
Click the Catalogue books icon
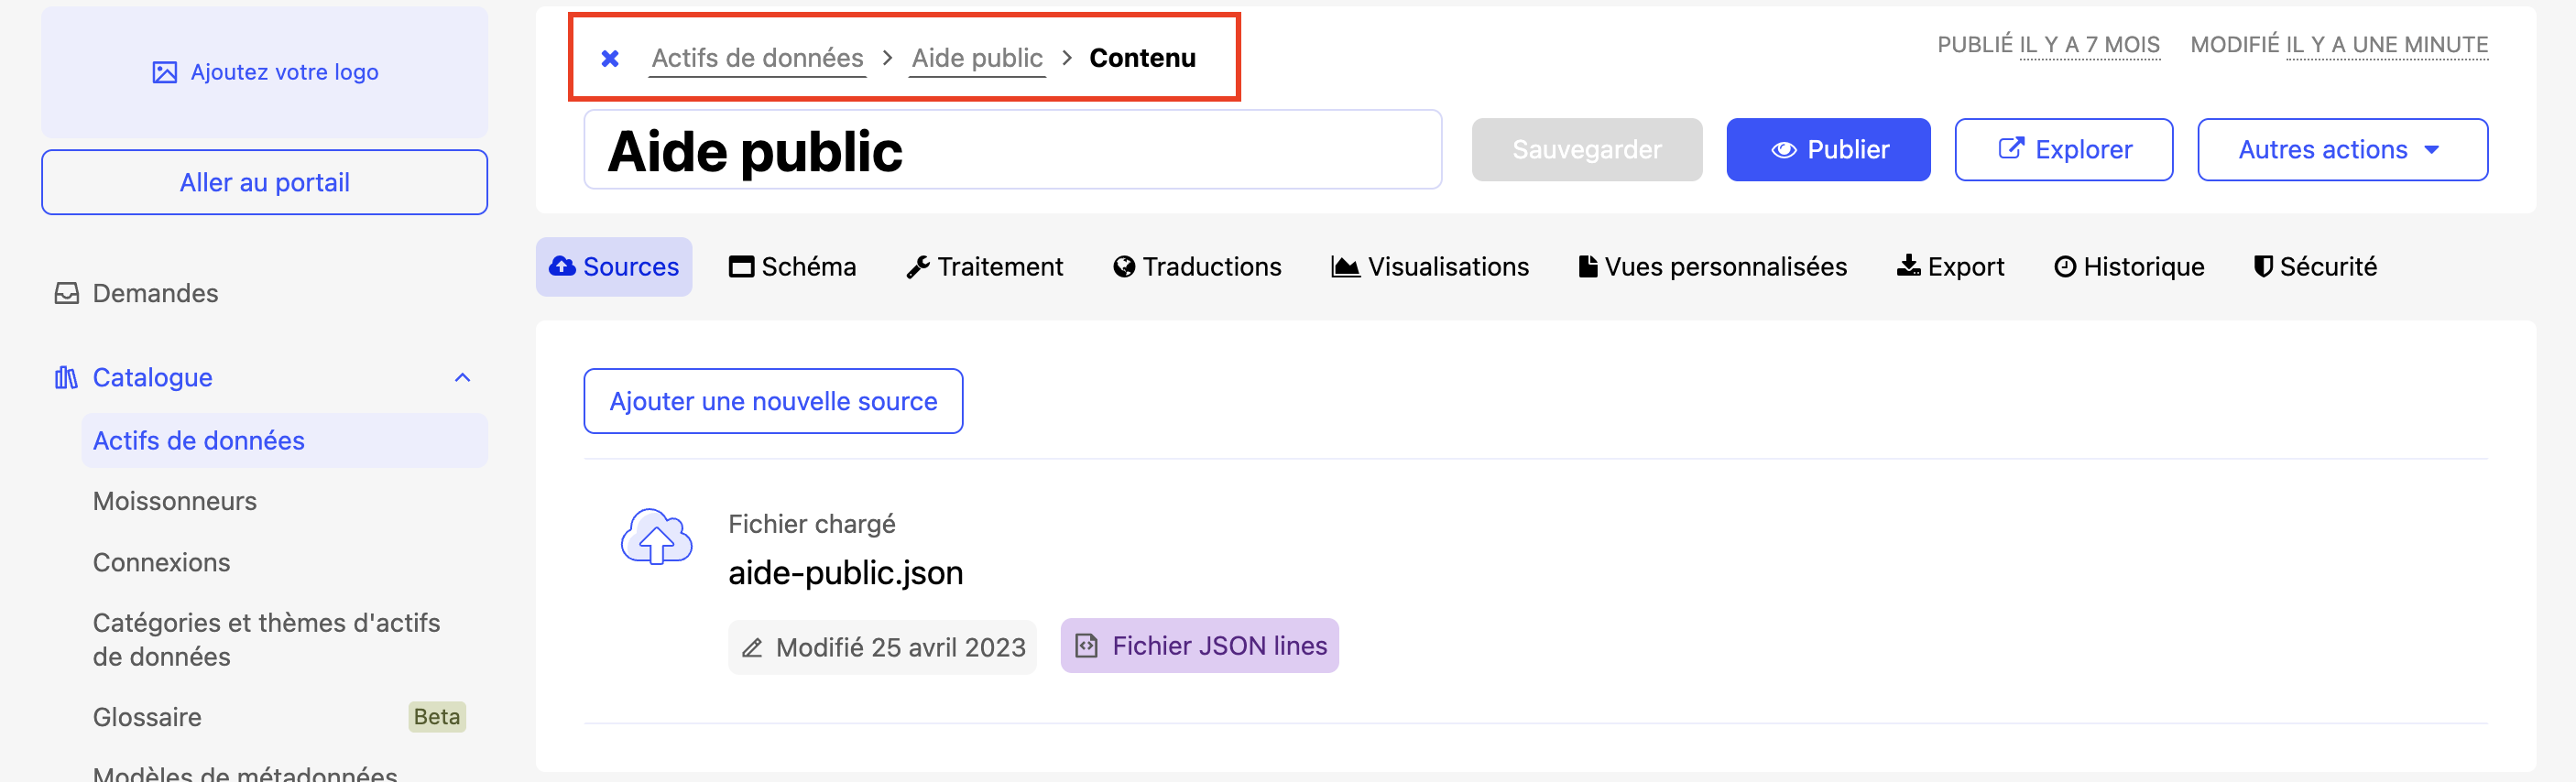coord(66,378)
